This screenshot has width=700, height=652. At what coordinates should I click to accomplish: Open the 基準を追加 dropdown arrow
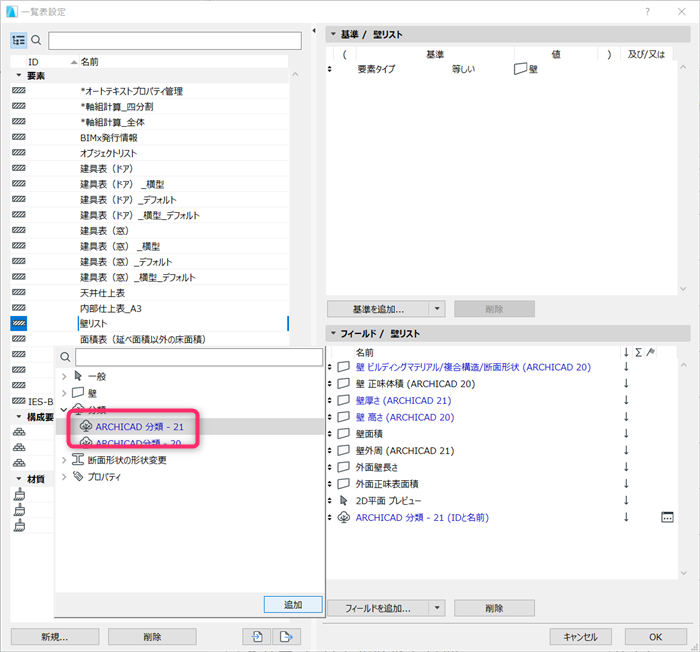click(437, 309)
